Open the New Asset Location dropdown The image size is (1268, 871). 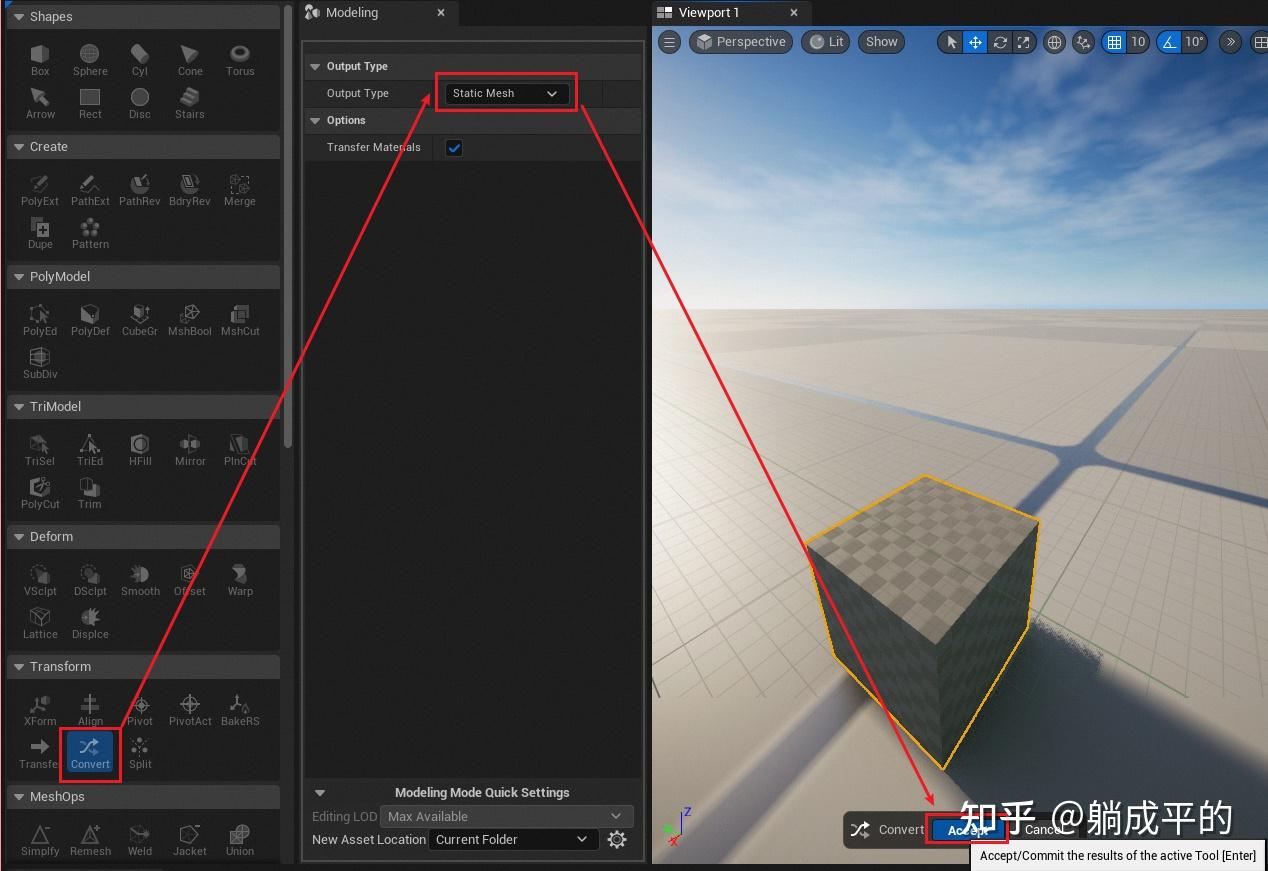(x=513, y=839)
